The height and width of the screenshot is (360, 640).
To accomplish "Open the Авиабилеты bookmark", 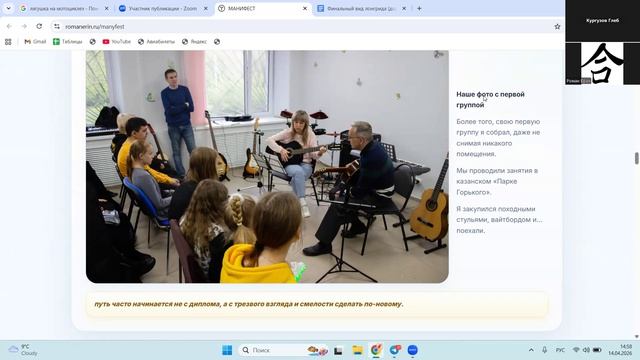I will click(x=156, y=42).
